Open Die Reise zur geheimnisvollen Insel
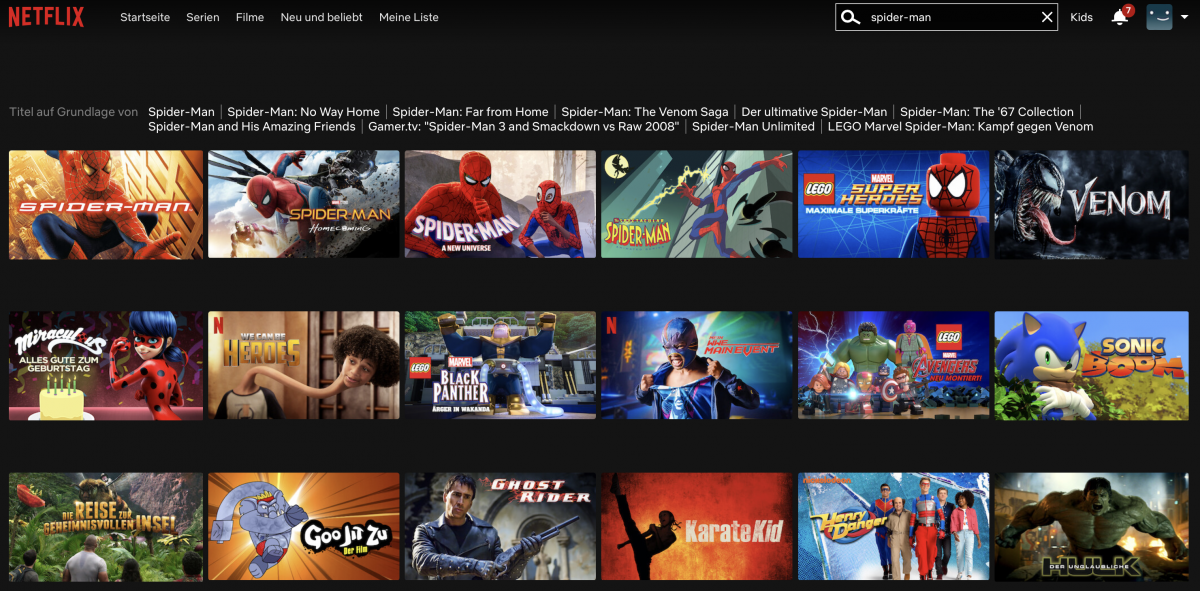Image resolution: width=1200 pixels, height=591 pixels. (x=106, y=527)
